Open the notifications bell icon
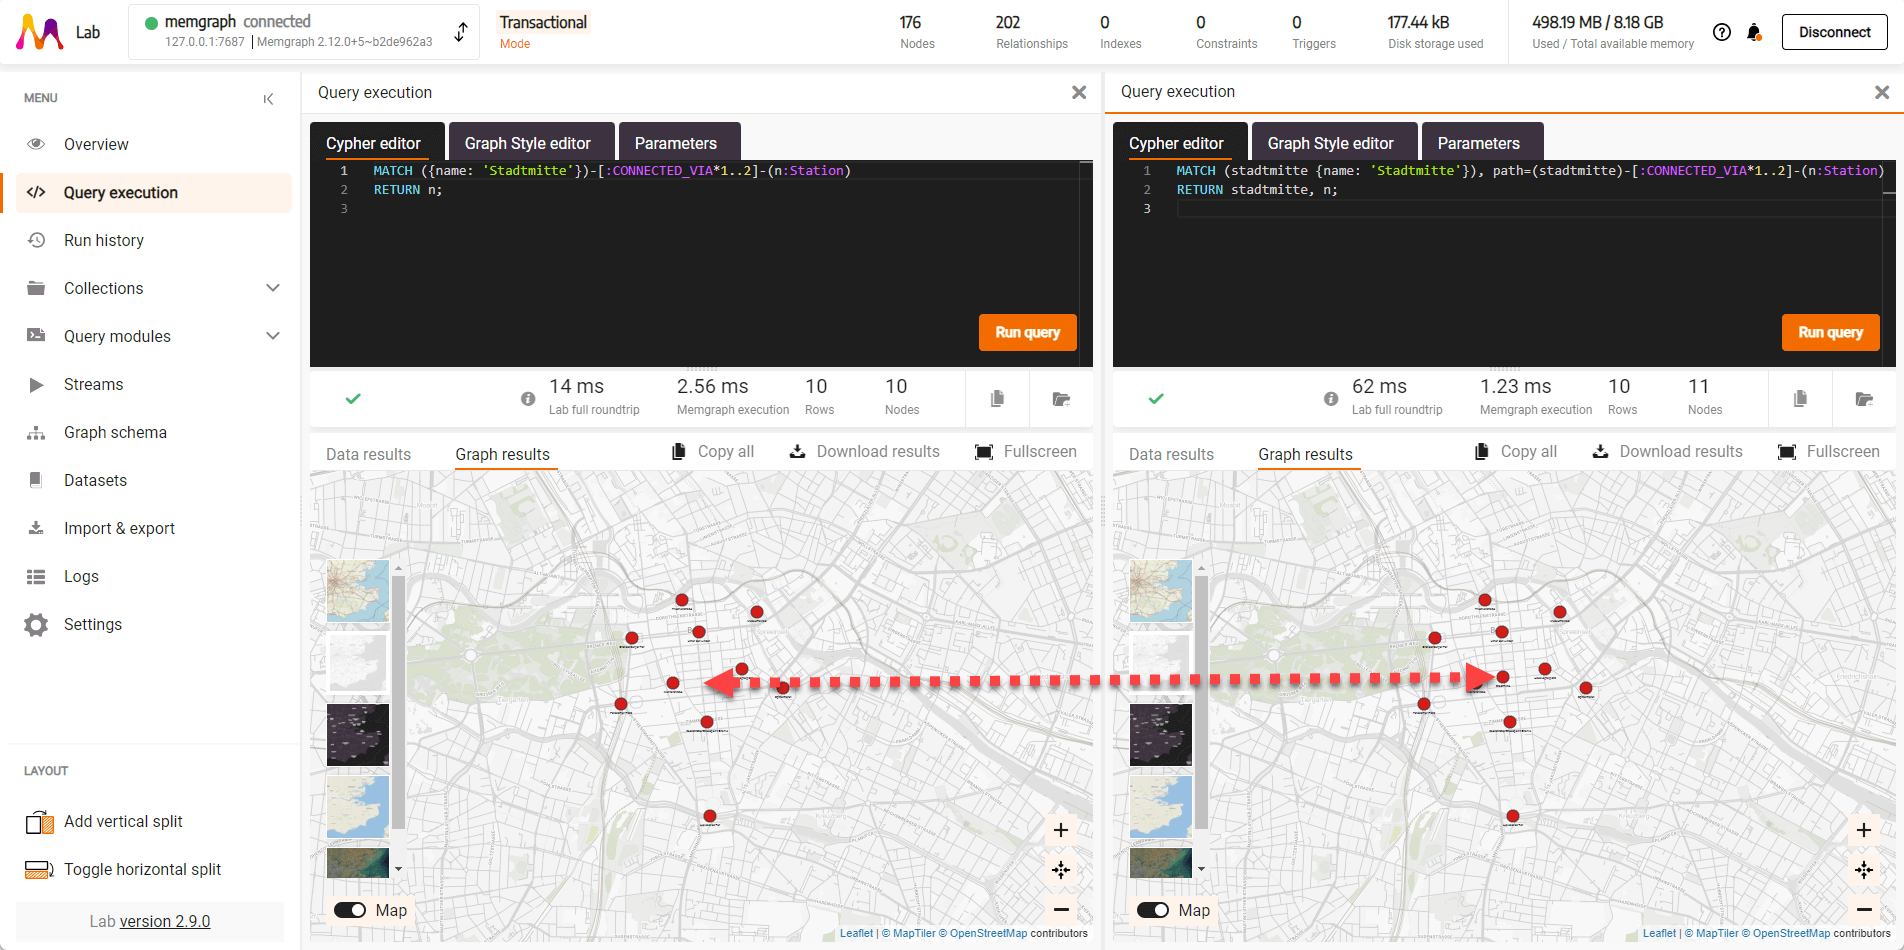Image resolution: width=1904 pixels, height=950 pixels. point(1754,32)
